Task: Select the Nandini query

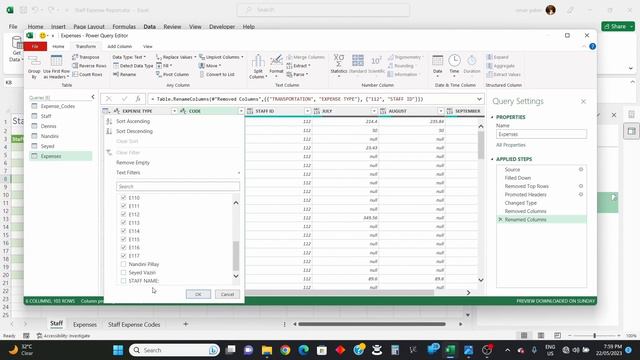Action: (x=49, y=136)
